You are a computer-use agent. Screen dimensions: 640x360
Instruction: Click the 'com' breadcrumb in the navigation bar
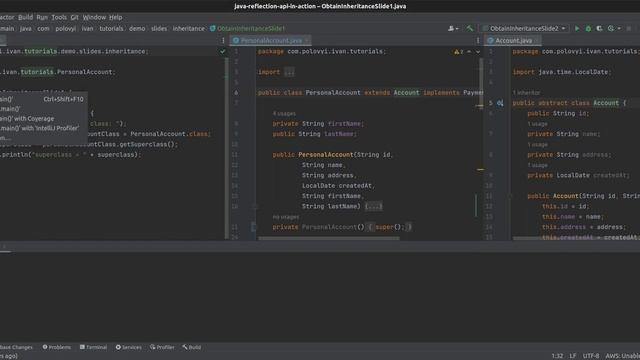click(x=43, y=29)
